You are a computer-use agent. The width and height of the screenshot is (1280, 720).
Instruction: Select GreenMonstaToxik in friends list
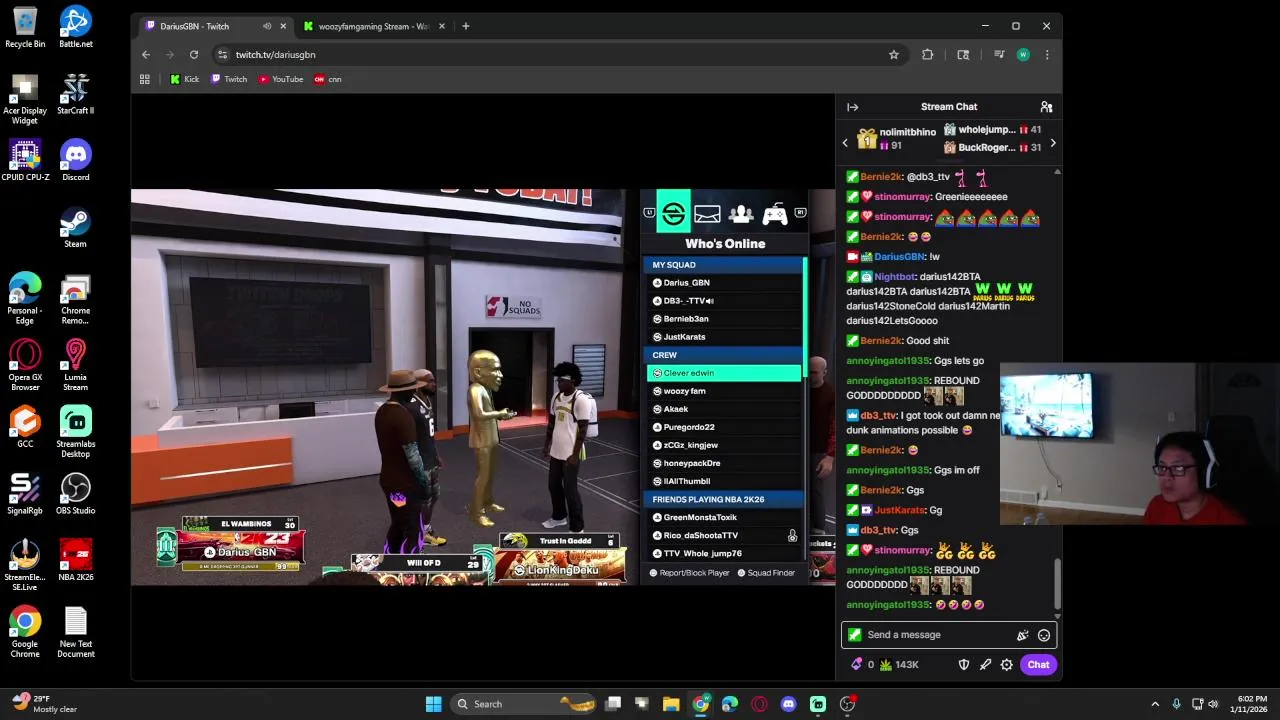pos(724,517)
